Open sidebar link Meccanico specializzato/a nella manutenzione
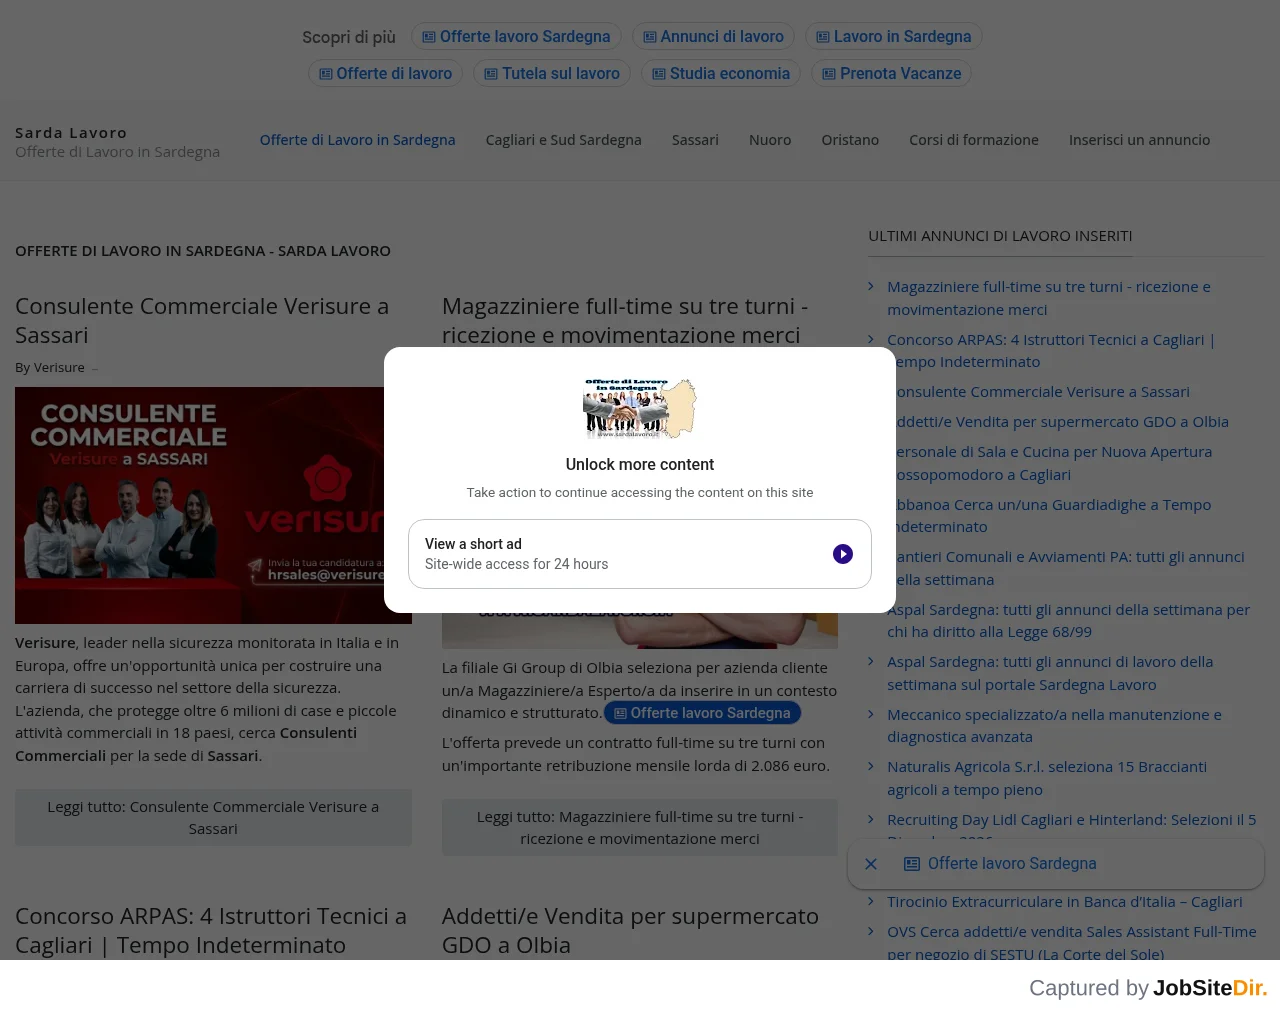The image size is (1280, 1018). [1054, 726]
